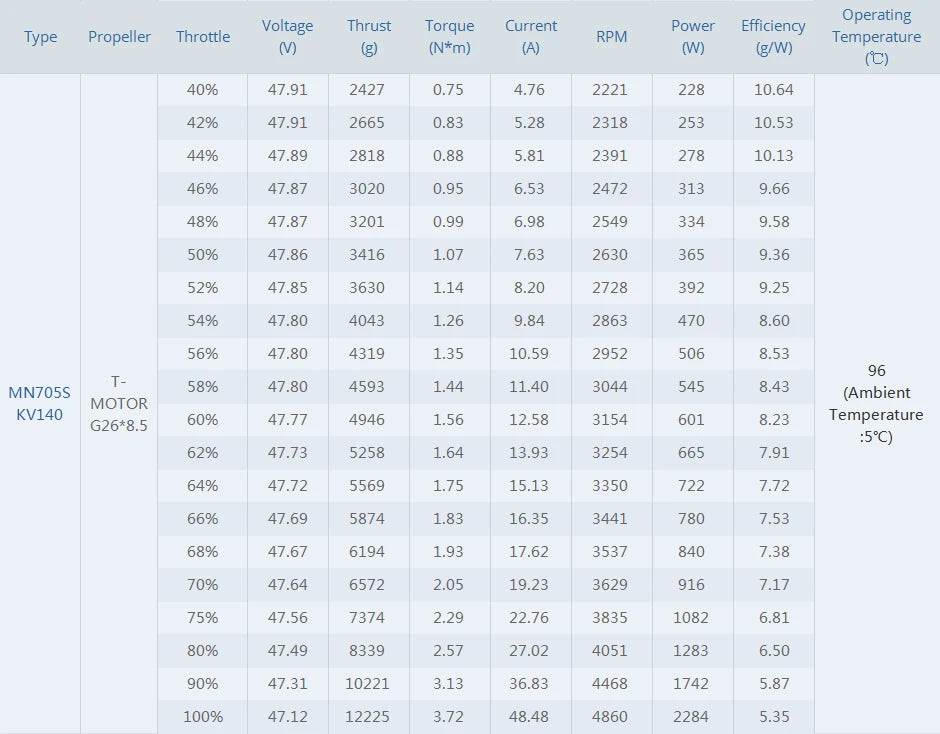Select the Thrust (g) column header

click(369, 37)
